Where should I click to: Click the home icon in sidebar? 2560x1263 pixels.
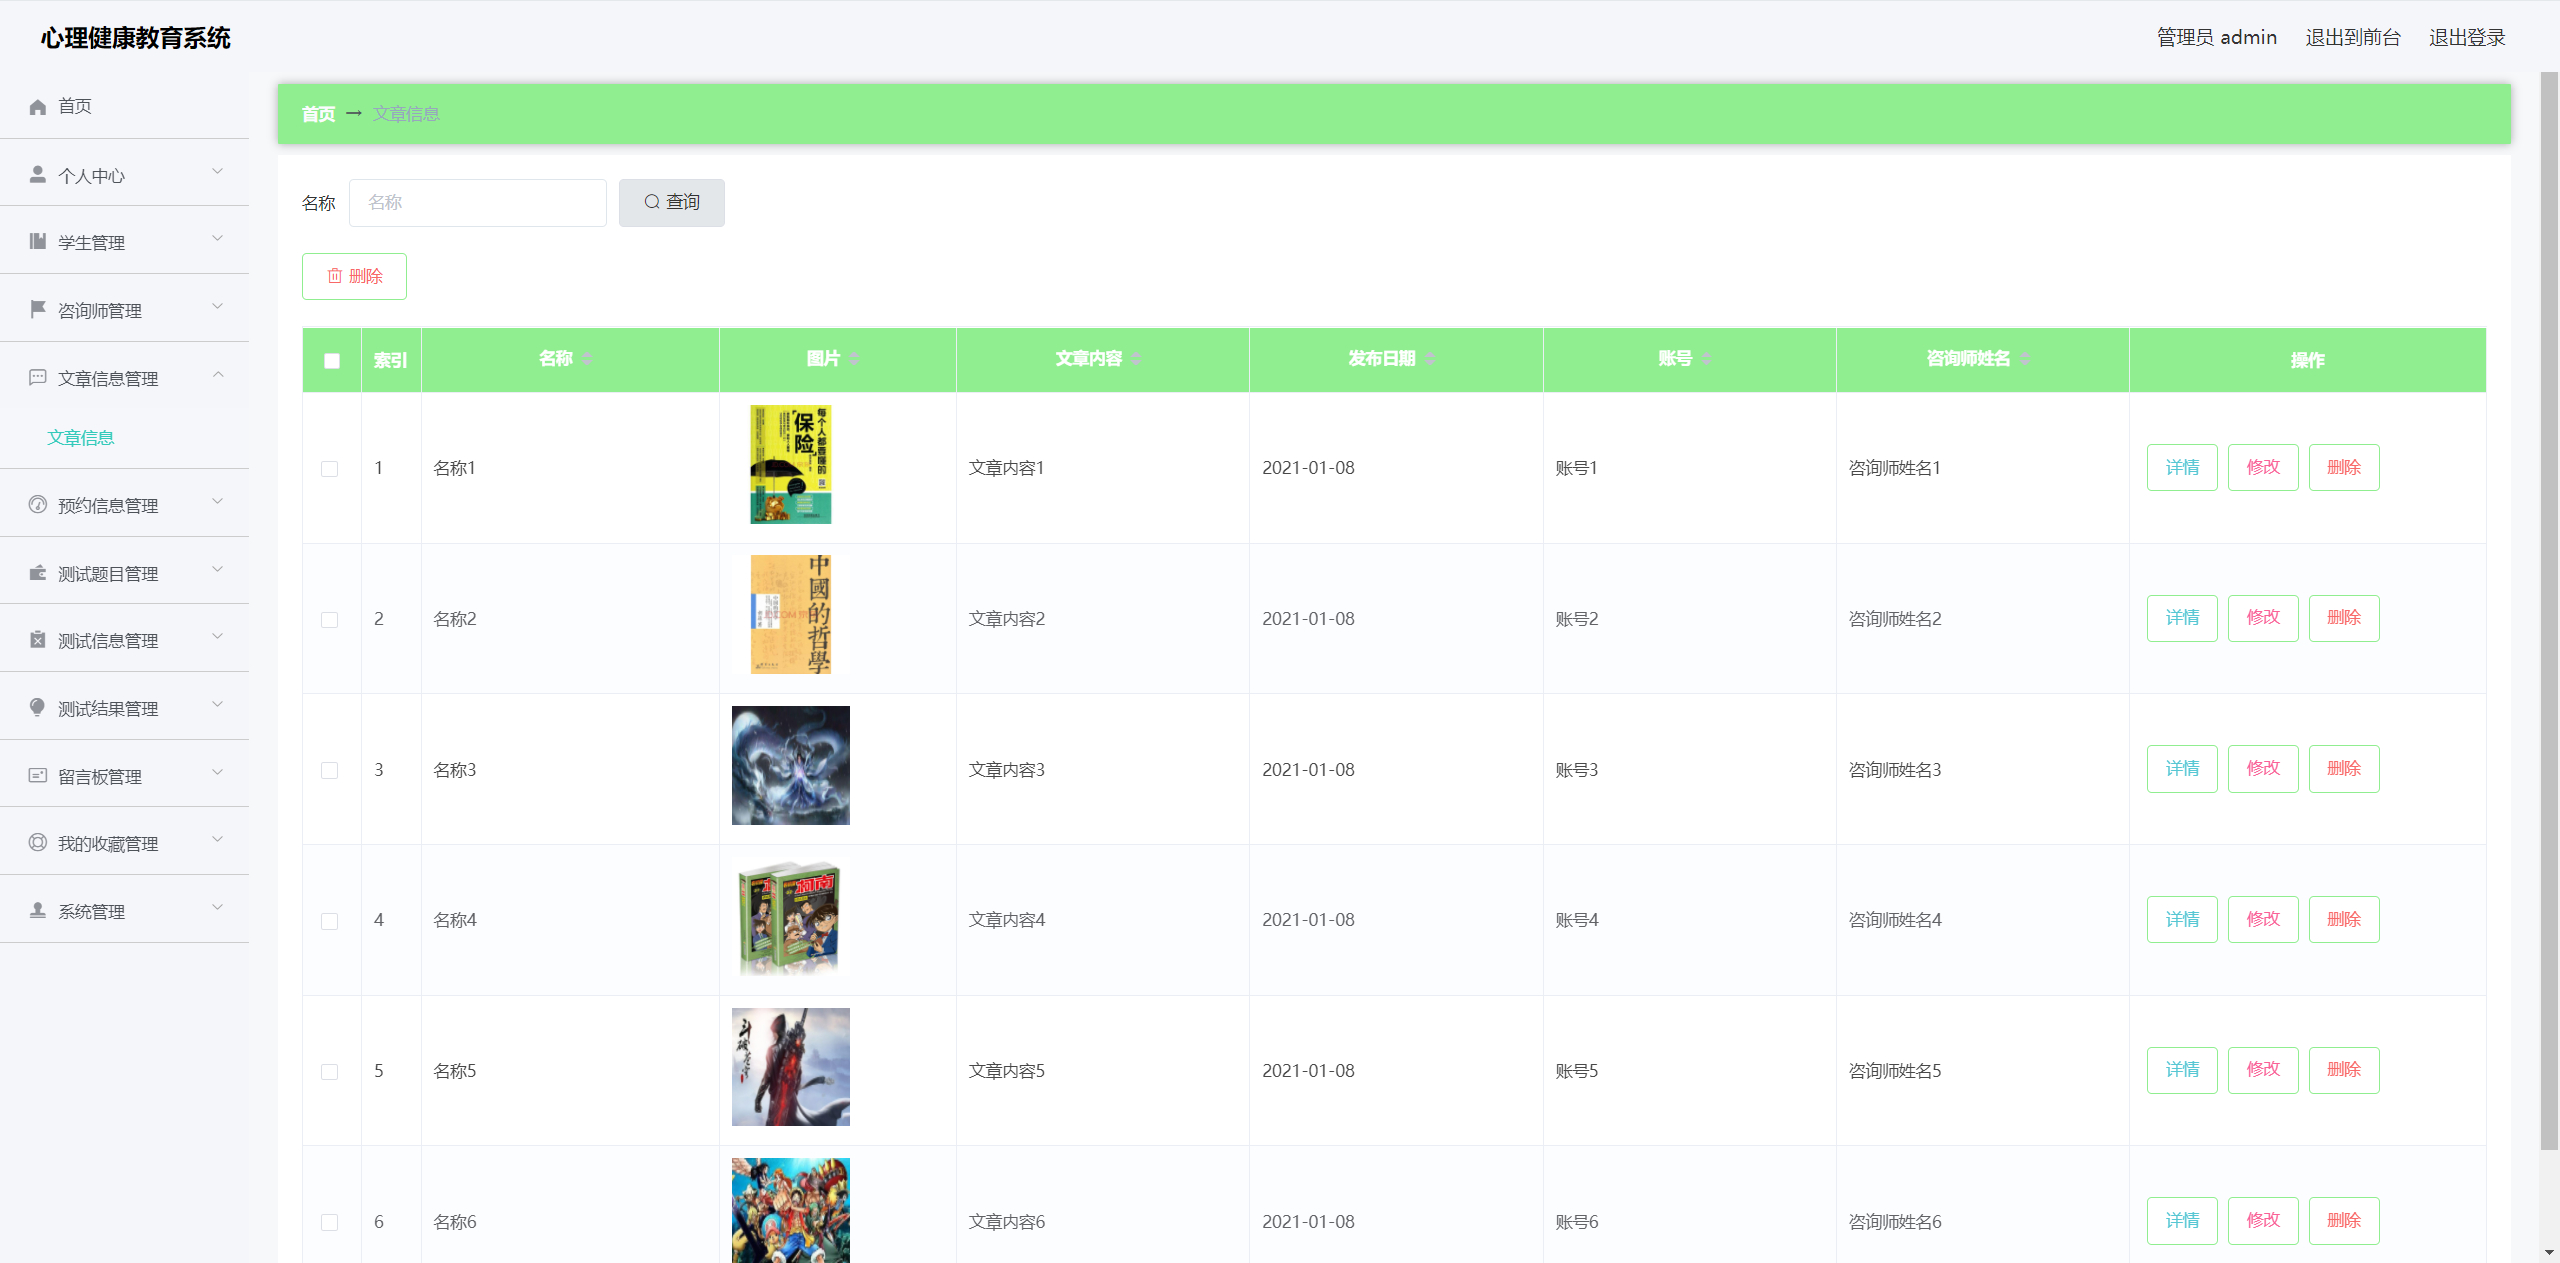[x=38, y=107]
